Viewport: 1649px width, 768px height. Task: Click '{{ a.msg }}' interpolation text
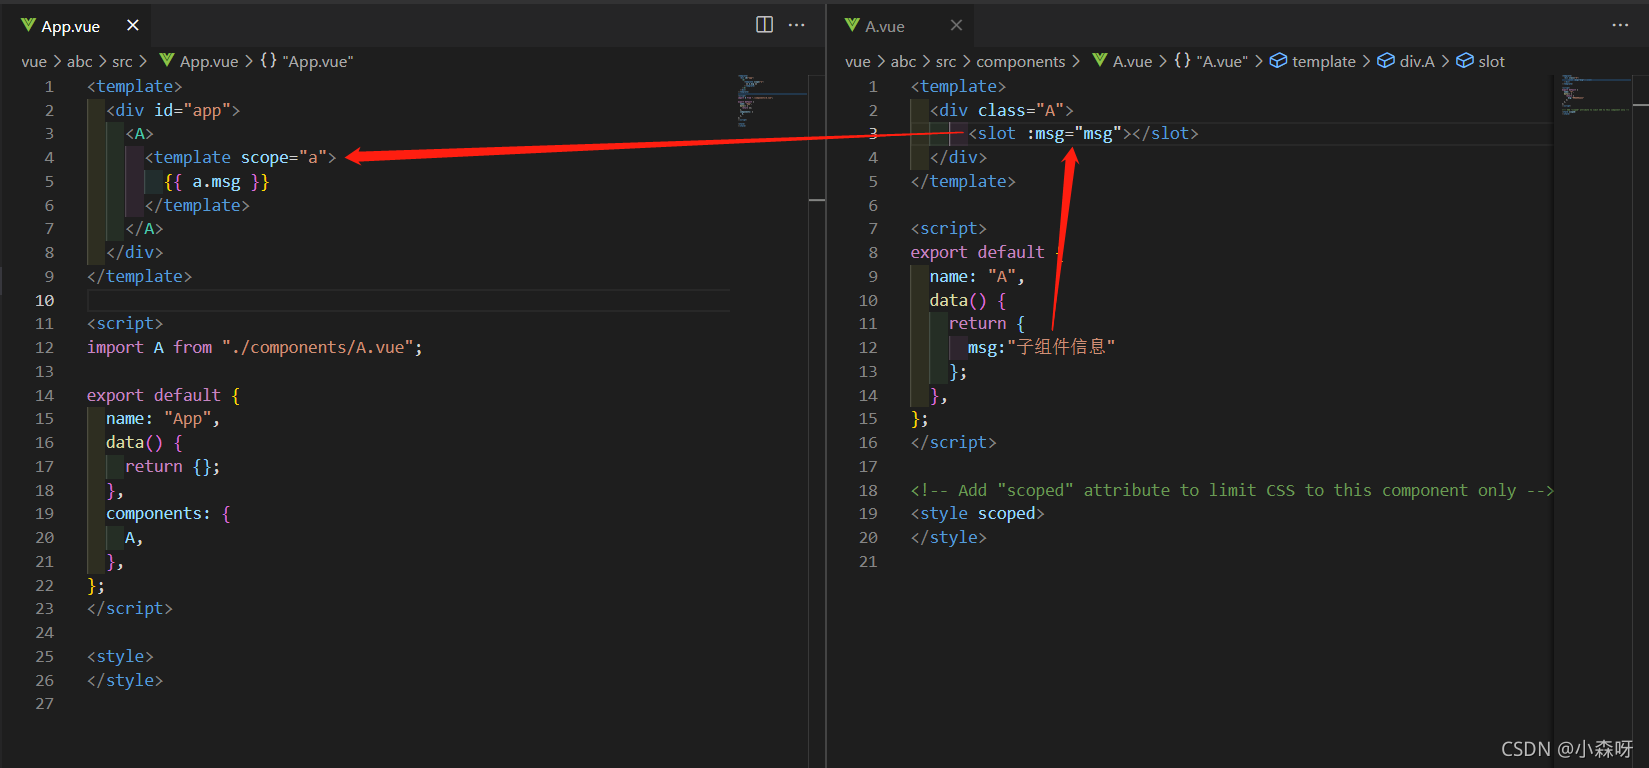tap(217, 181)
